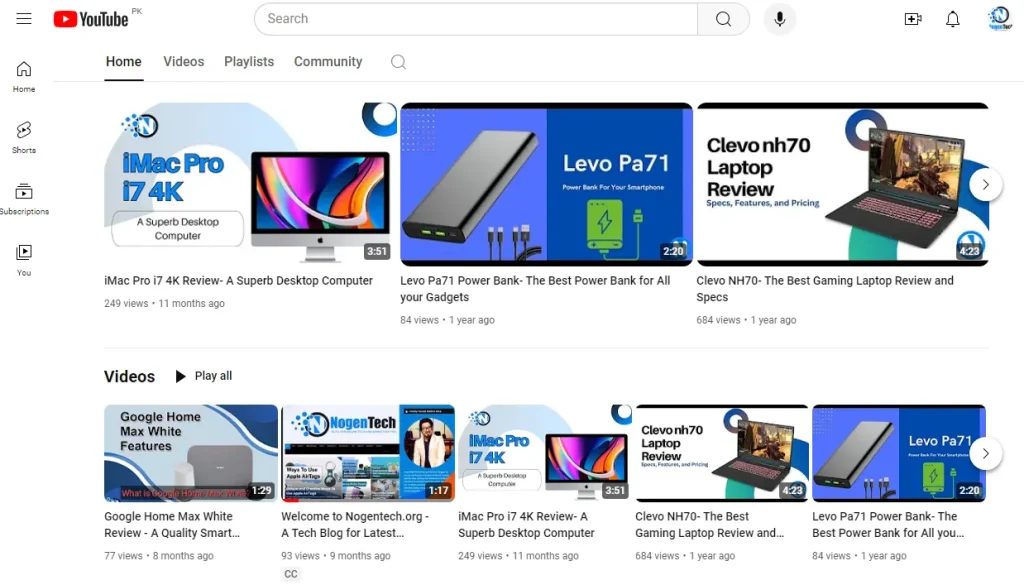Click Videos row title 'iMac Pro i7 4K Review- A'
The image size is (1024, 585).
coord(526,524)
